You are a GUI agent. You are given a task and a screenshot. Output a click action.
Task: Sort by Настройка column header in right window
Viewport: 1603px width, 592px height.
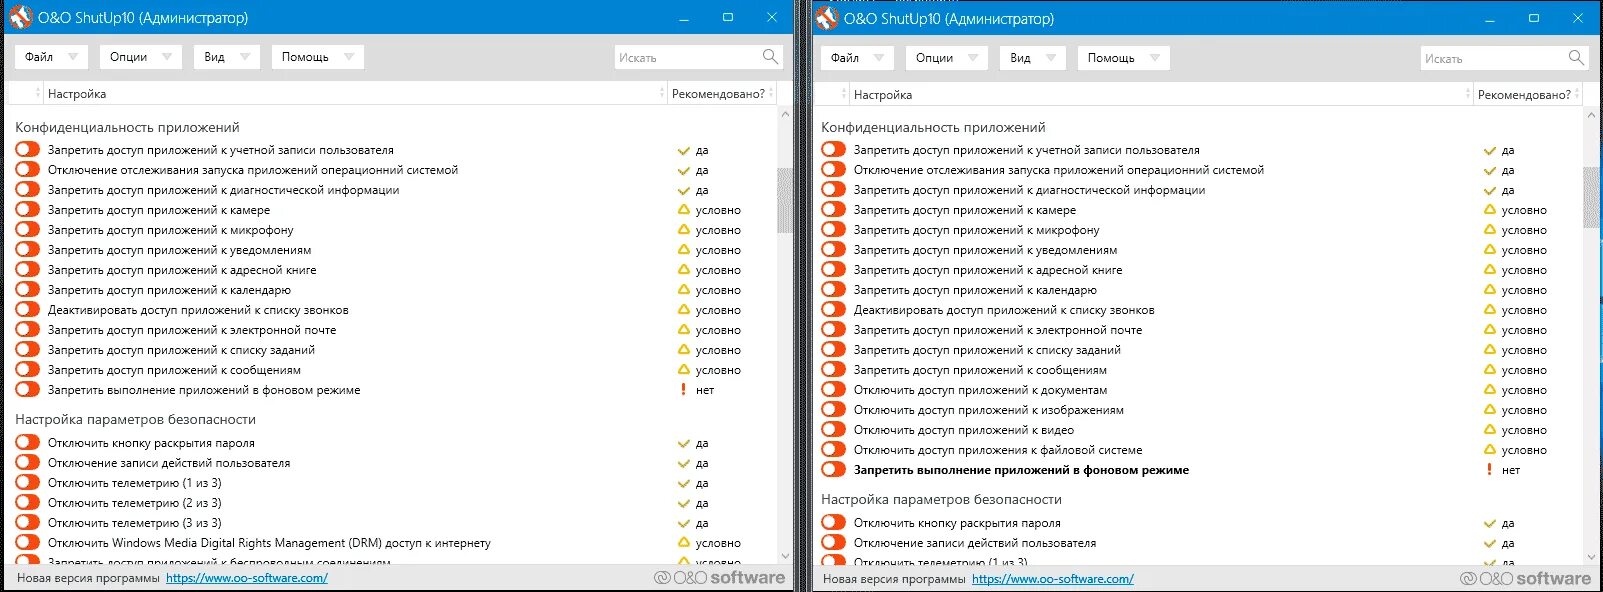coord(1159,94)
